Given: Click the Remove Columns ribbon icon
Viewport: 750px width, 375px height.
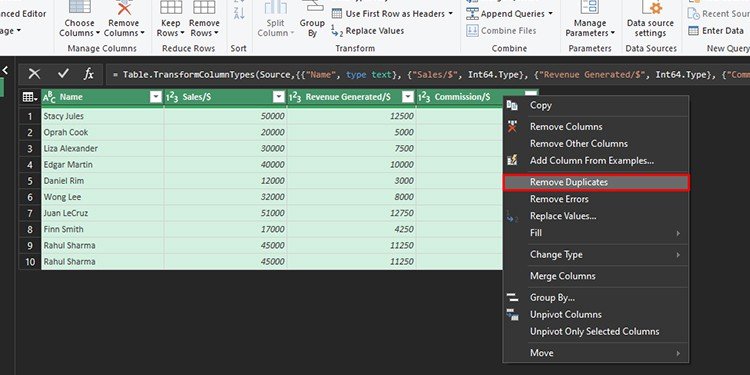Looking at the screenshot, I should (124, 7).
